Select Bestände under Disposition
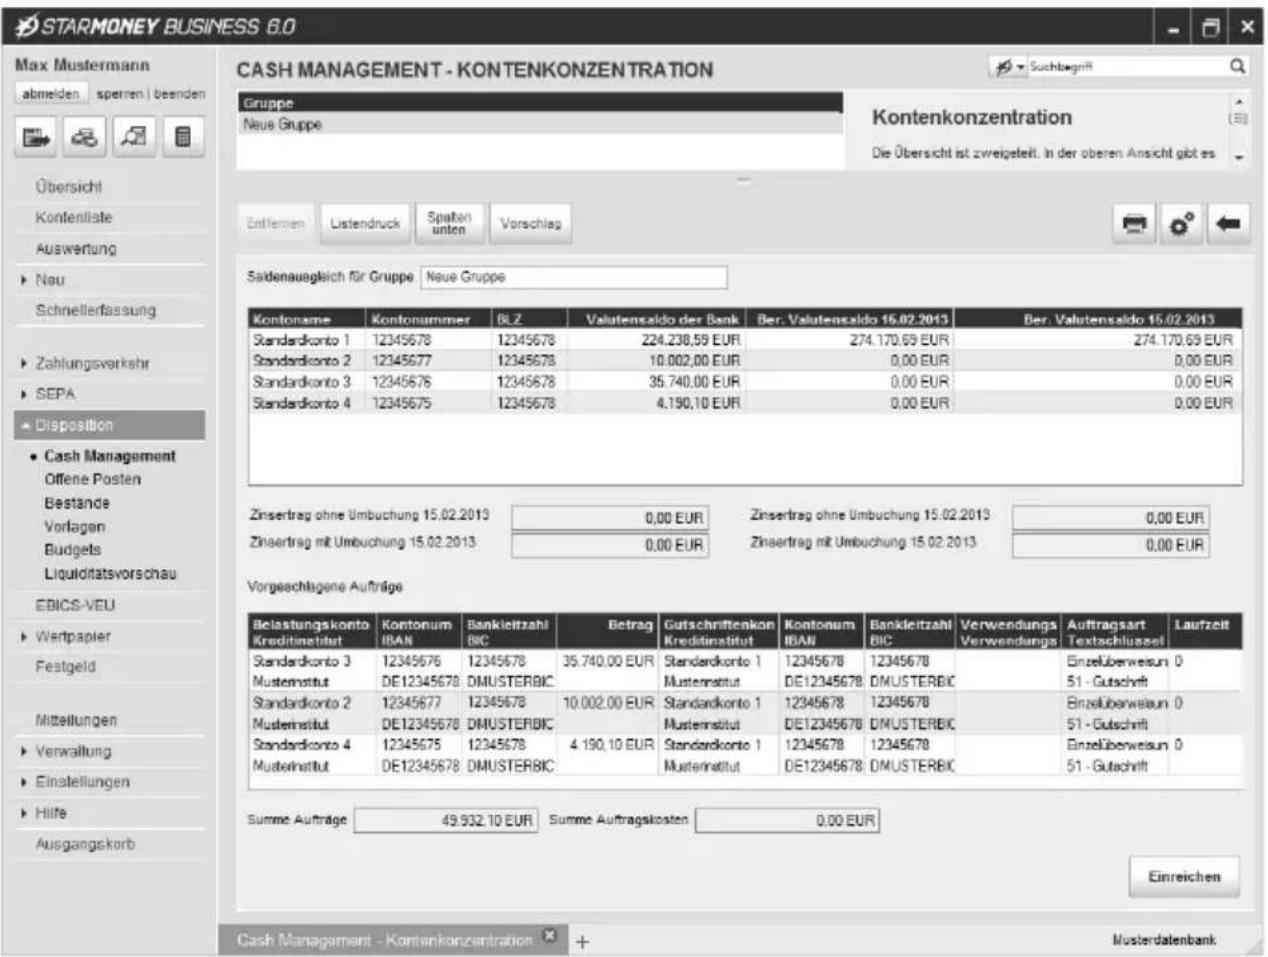The height and width of the screenshot is (957, 1268). [x=76, y=503]
